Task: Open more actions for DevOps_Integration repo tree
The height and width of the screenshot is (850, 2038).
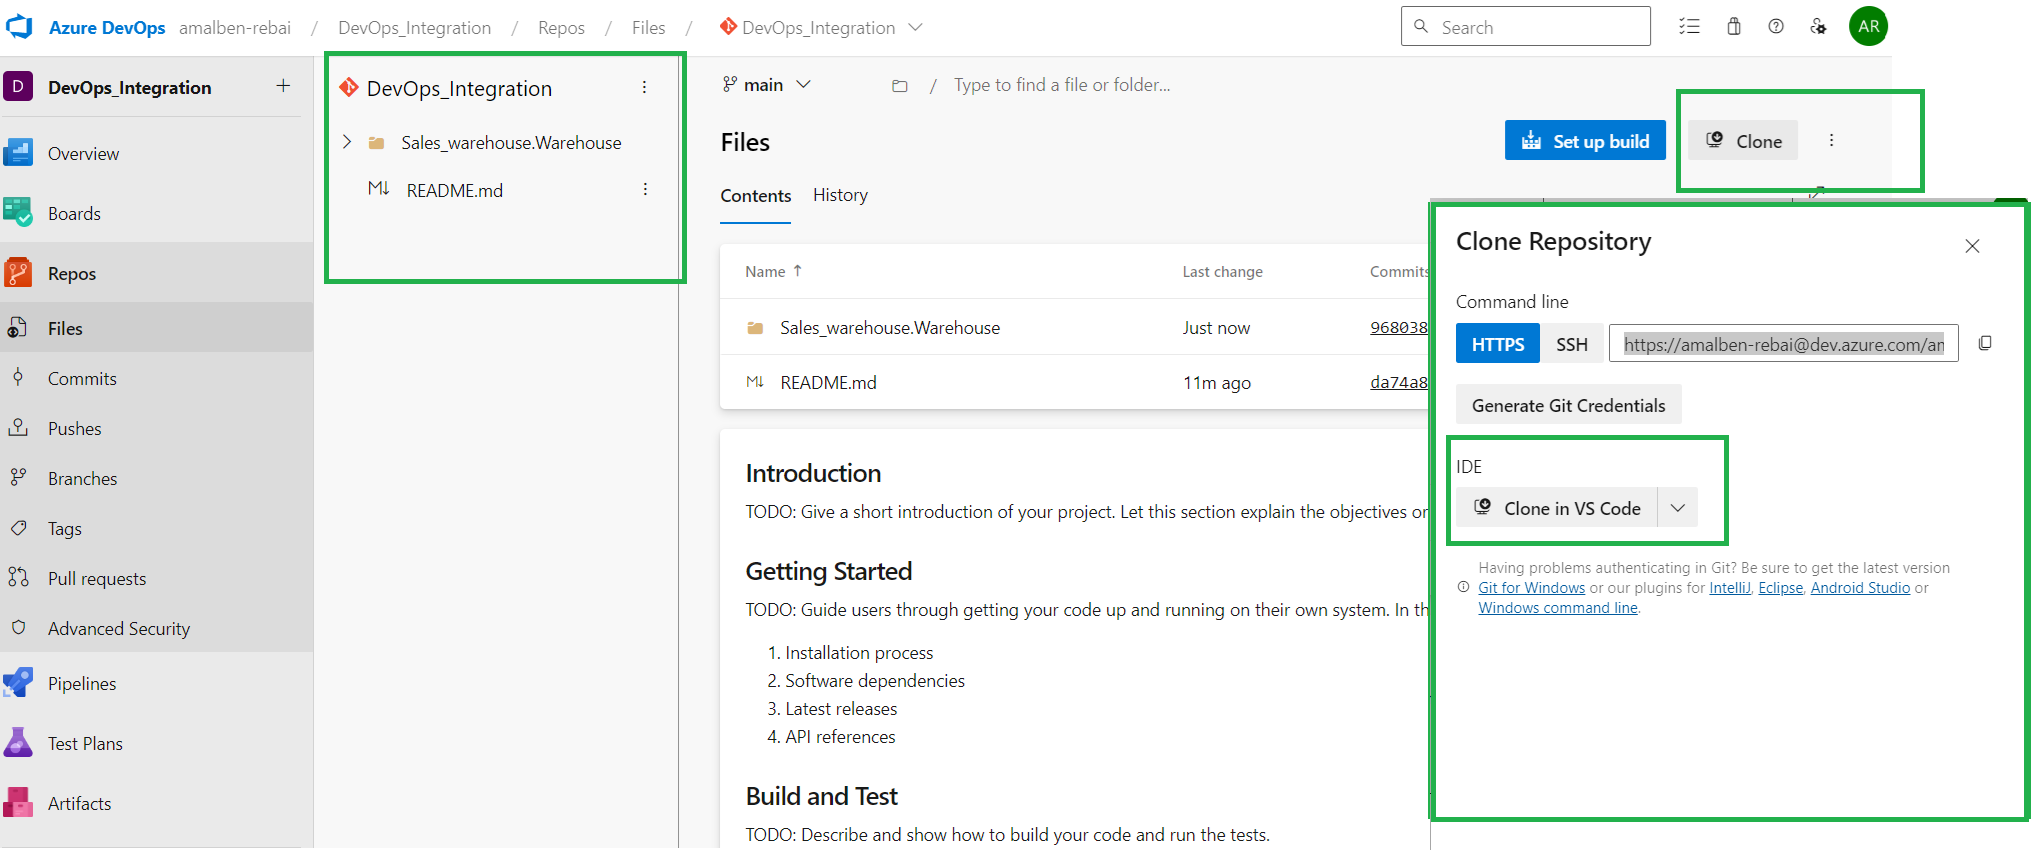Action: click(x=644, y=88)
